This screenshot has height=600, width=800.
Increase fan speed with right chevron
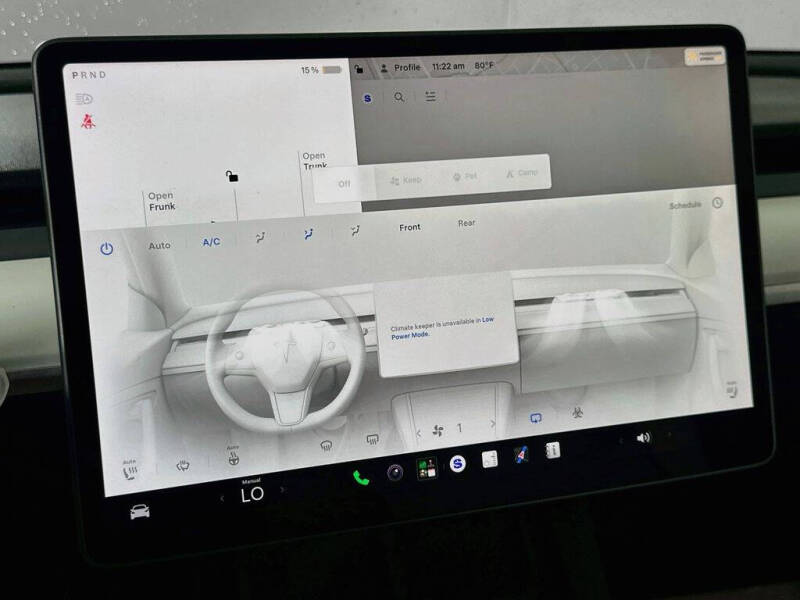coord(492,423)
